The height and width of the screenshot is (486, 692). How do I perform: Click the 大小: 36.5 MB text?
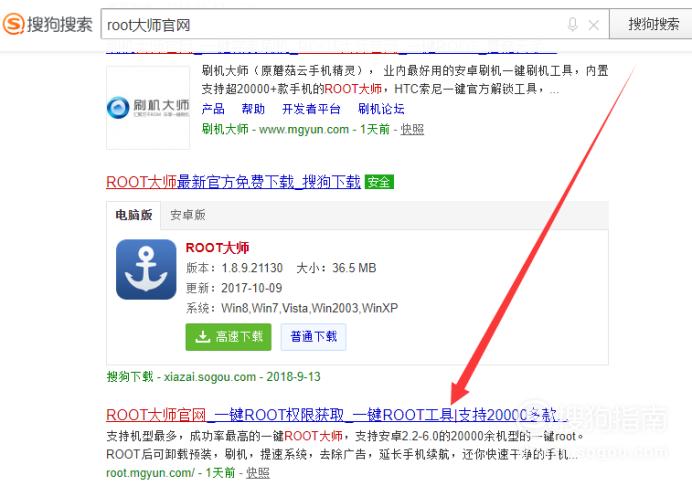[x=336, y=268]
